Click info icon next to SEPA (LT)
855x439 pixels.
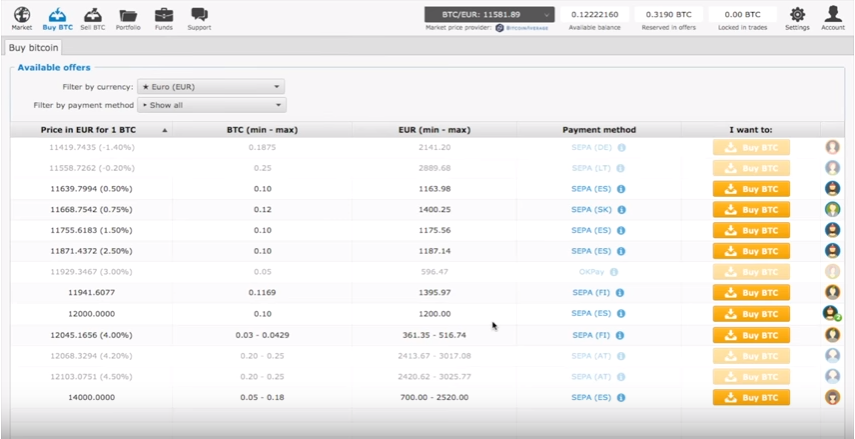point(621,169)
